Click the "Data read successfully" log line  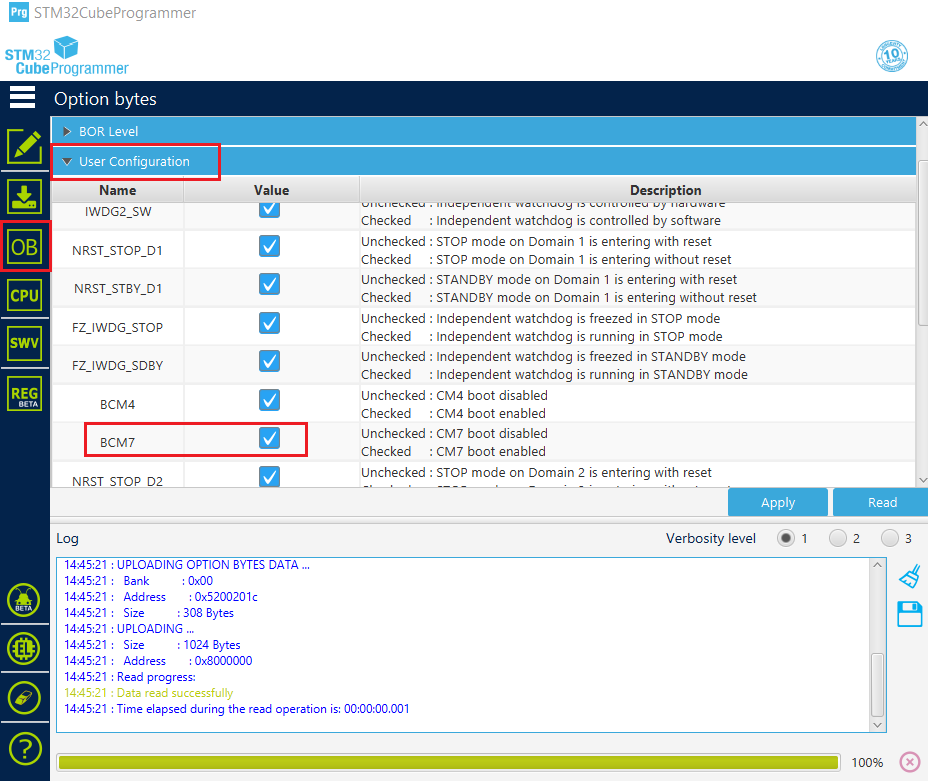click(149, 693)
